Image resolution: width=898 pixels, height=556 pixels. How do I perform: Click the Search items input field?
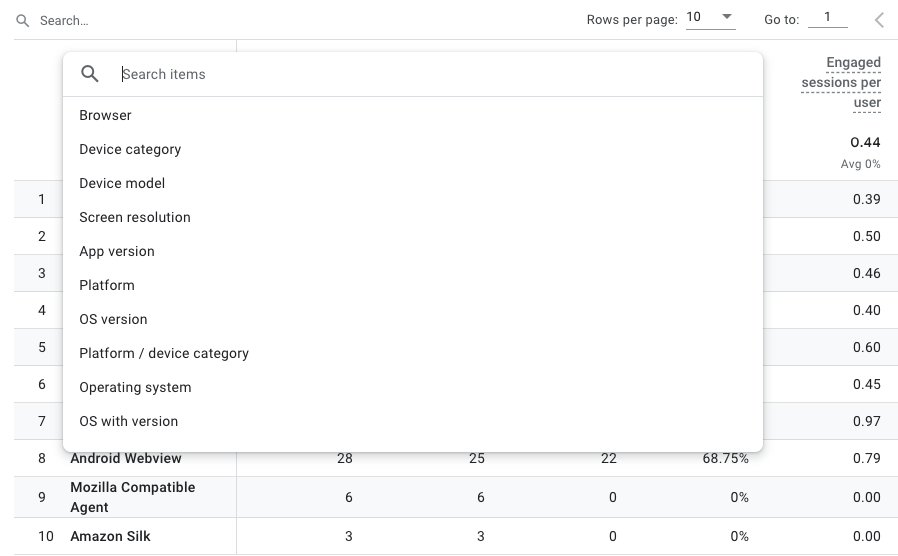point(430,74)
